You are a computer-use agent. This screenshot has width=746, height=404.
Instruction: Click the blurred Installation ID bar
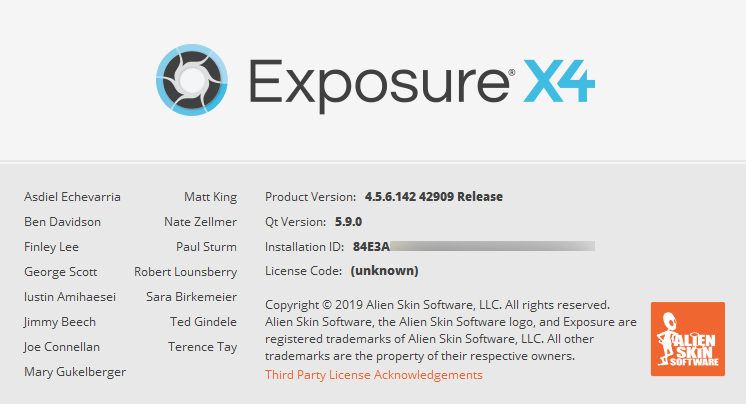coord(492,246)
